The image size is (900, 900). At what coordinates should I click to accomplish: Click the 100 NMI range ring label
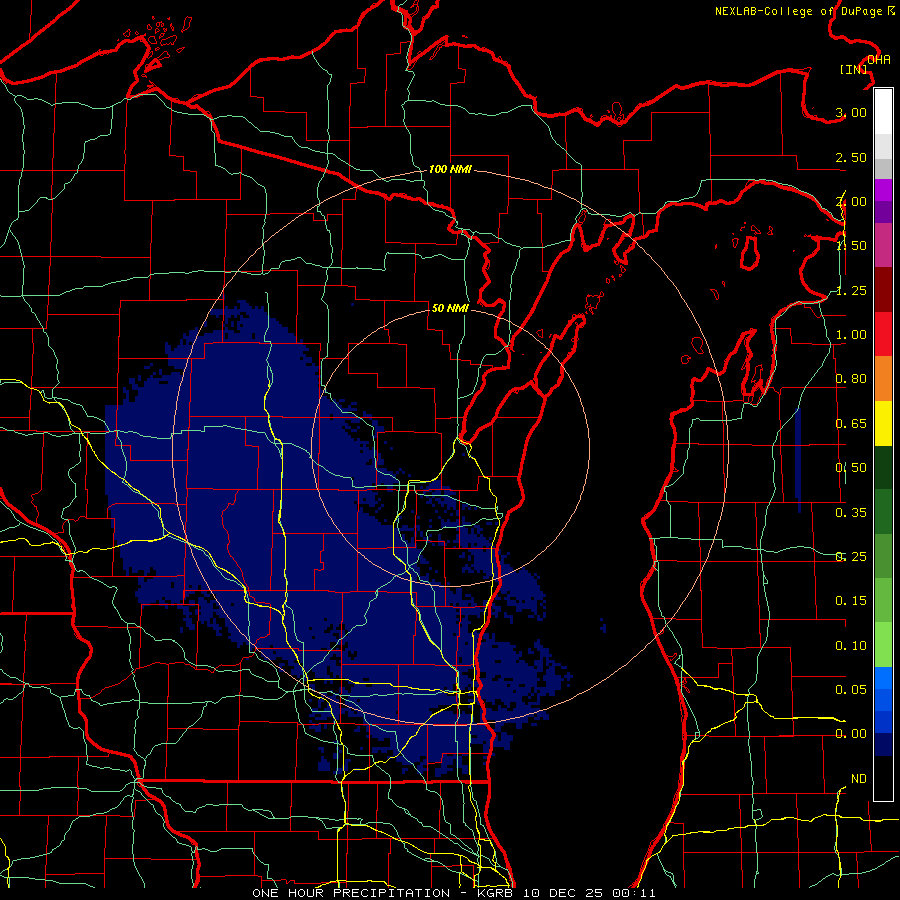450,169
